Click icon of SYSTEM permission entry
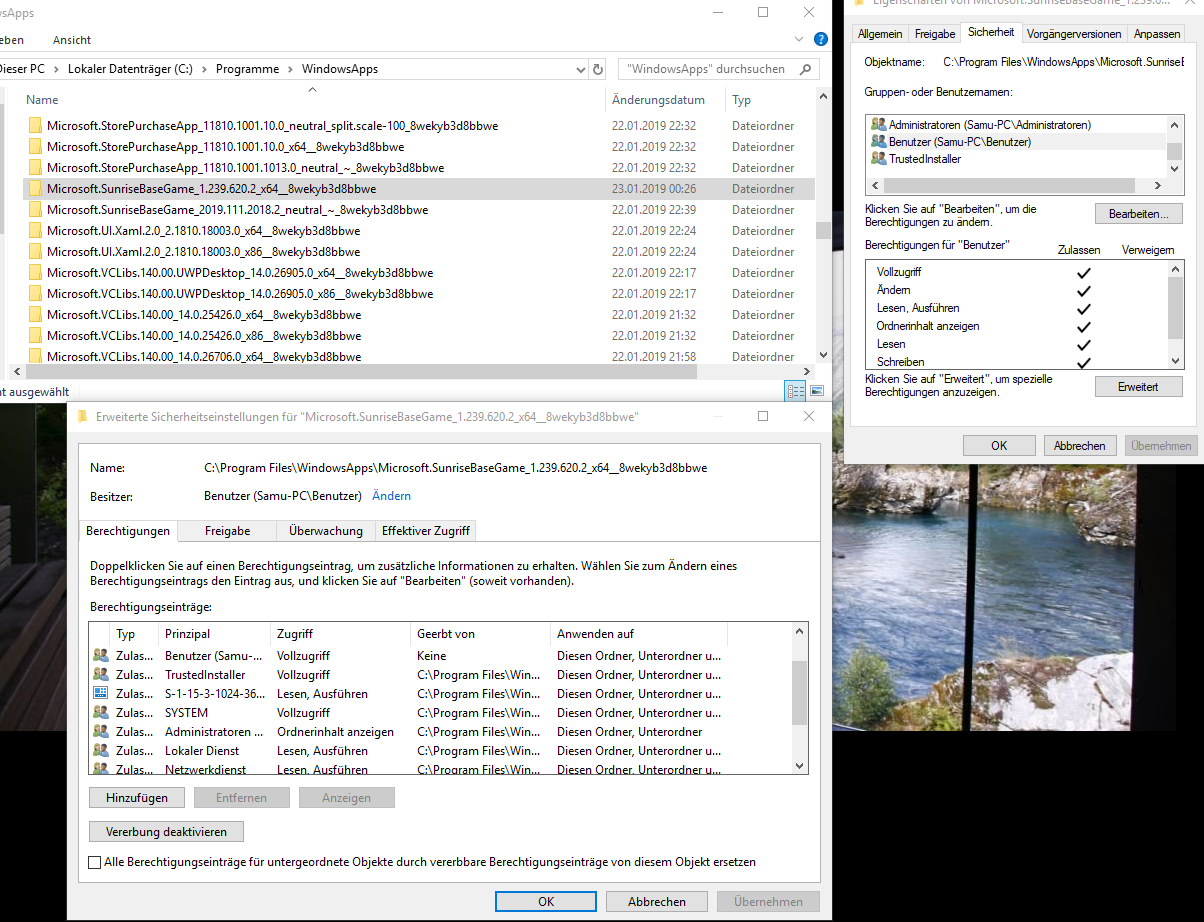The width and height of the screenshot is (1204, 922). 100,713
